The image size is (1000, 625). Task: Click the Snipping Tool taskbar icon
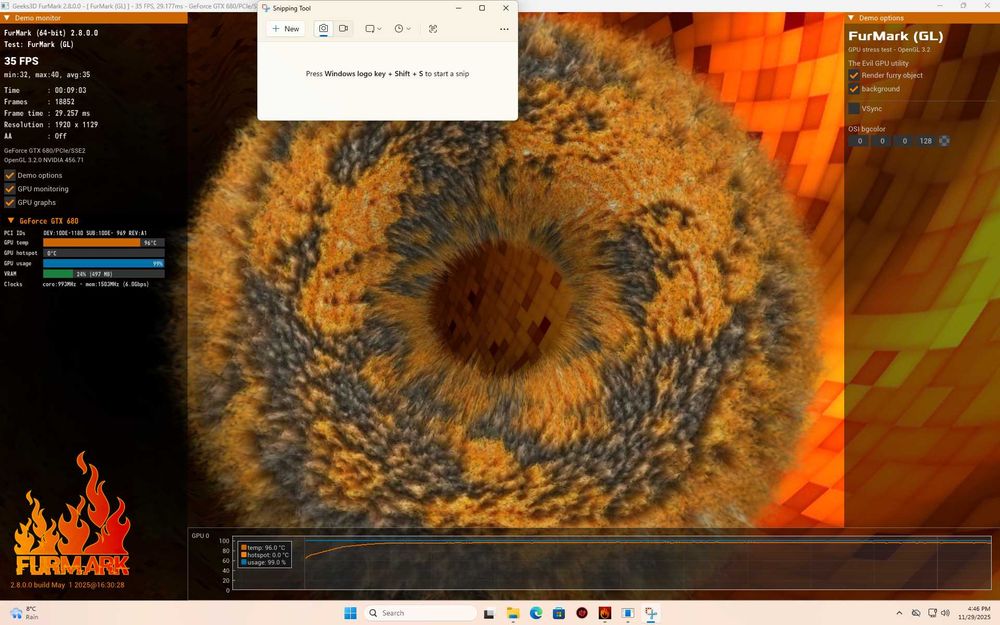tap(651, 614)
